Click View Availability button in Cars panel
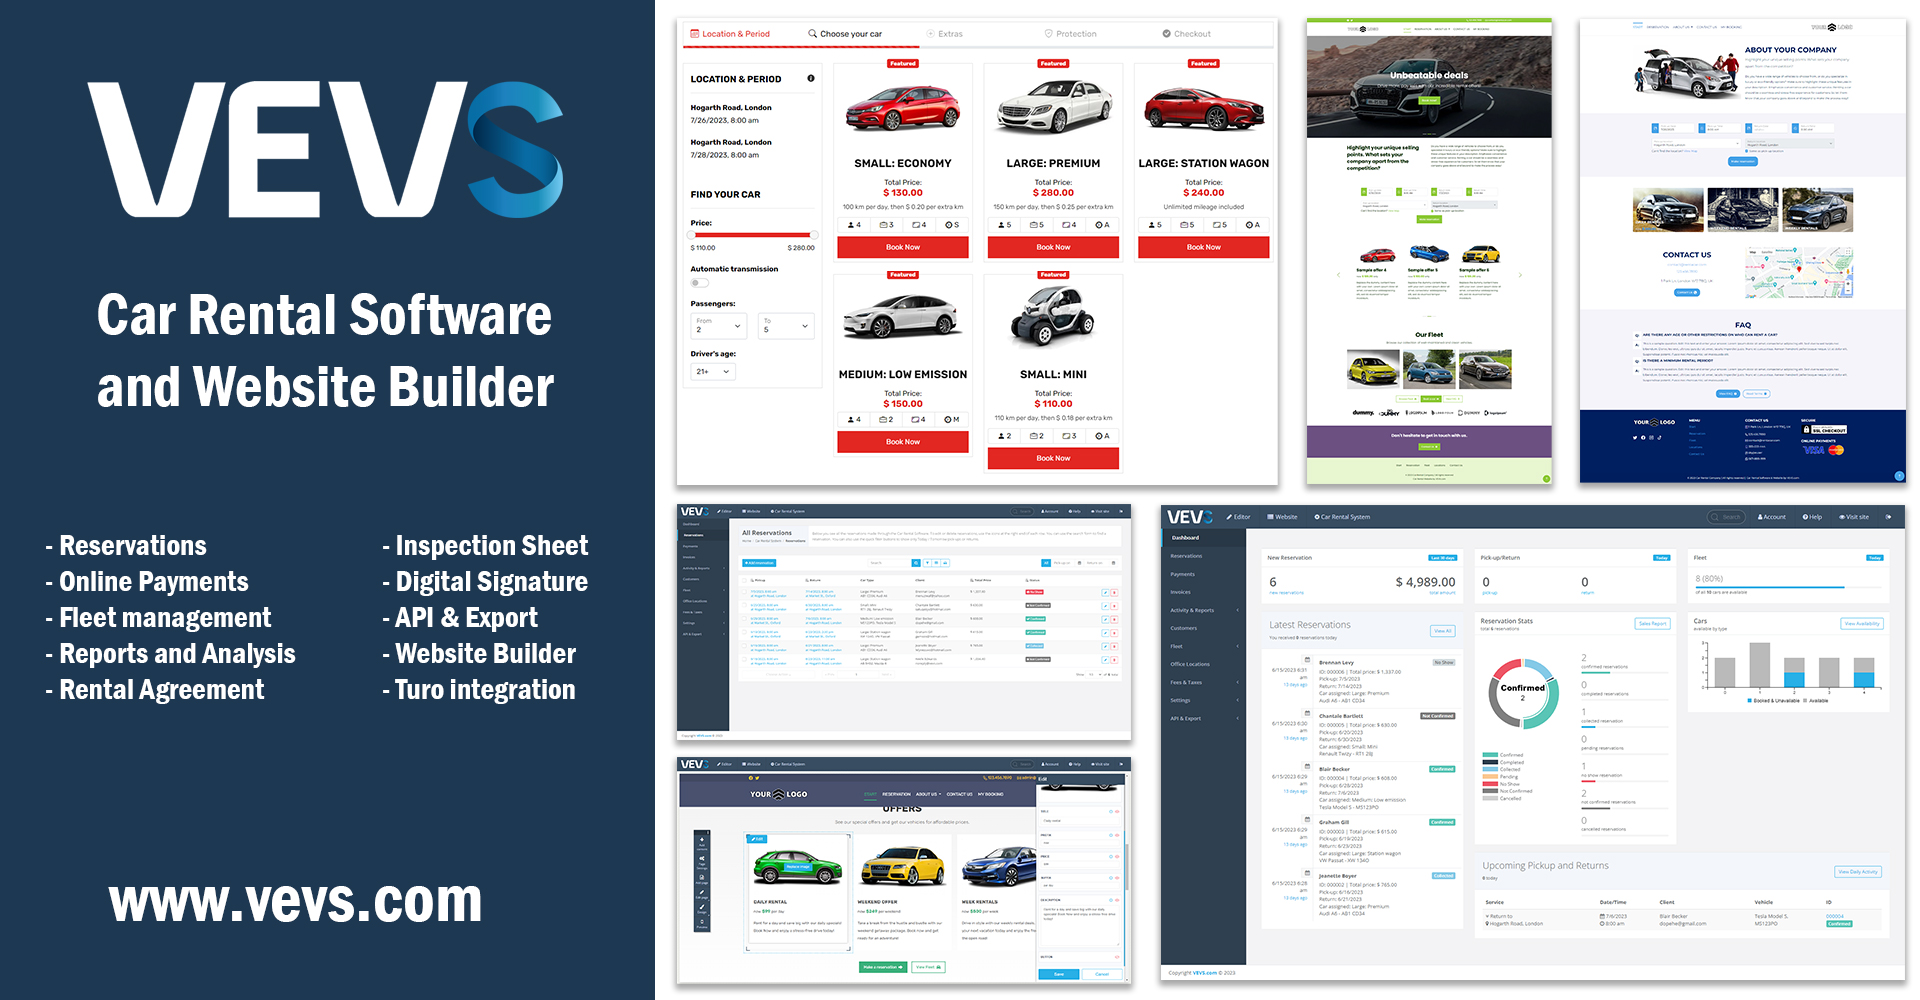Viewport: 1920px width, 1000px height. coord(1862,623)
